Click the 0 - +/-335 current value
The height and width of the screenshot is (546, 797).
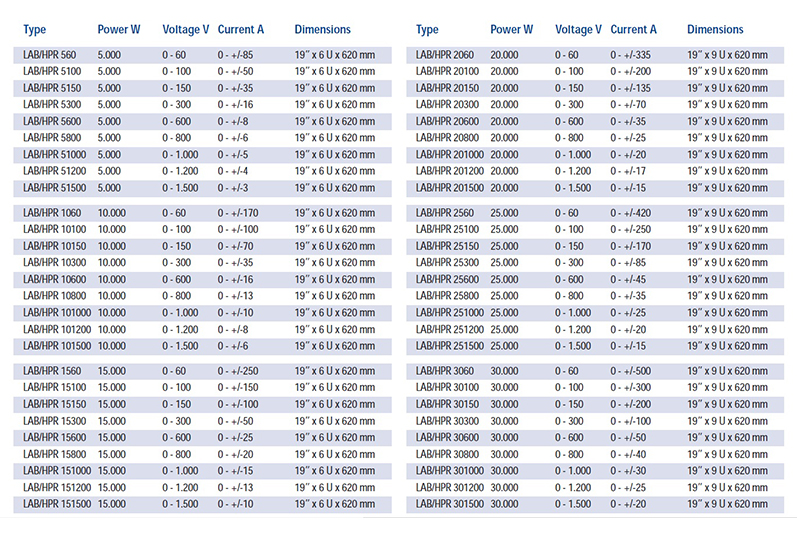click(x=631, y=55)
